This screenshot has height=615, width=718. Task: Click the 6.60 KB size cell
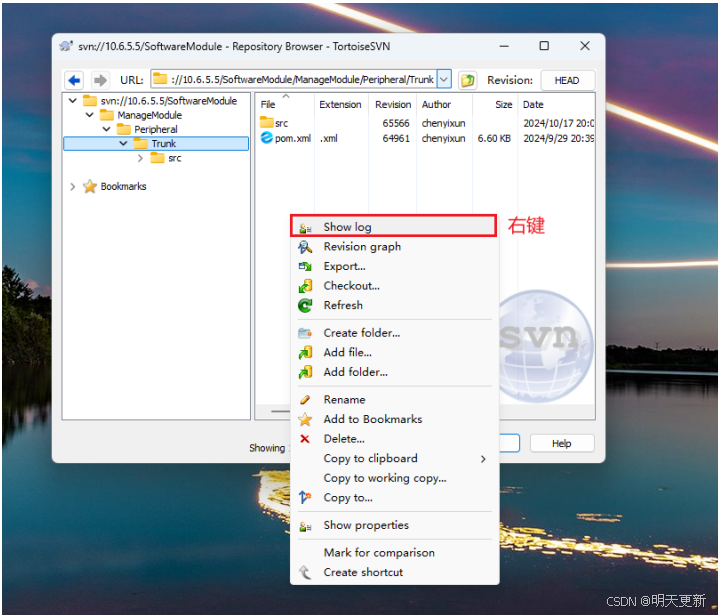tap(494, 138)
